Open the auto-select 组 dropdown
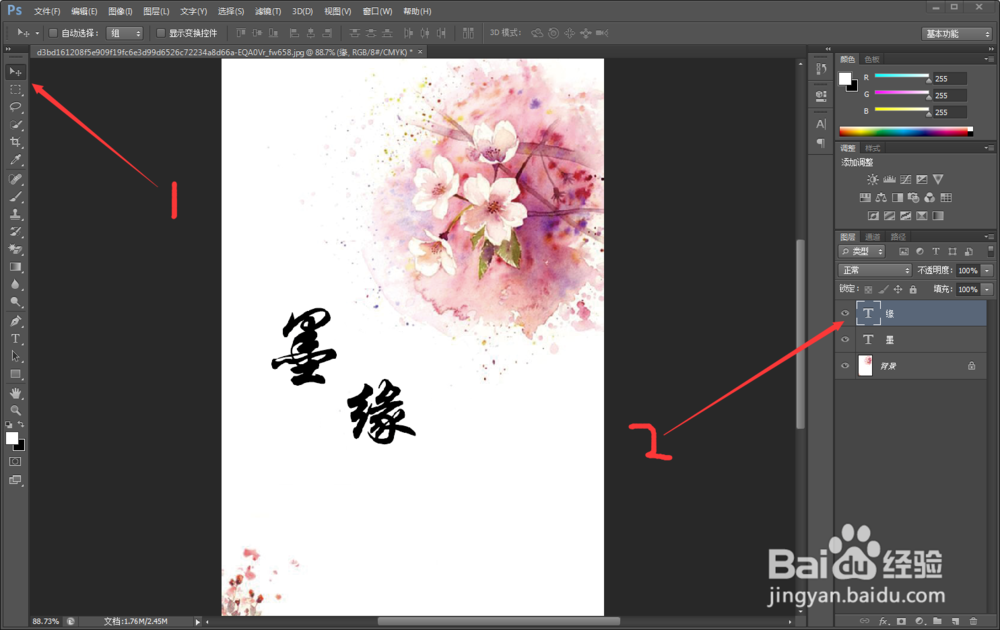Viewport: 1000px width, 630px height. [x=124, y=33]
